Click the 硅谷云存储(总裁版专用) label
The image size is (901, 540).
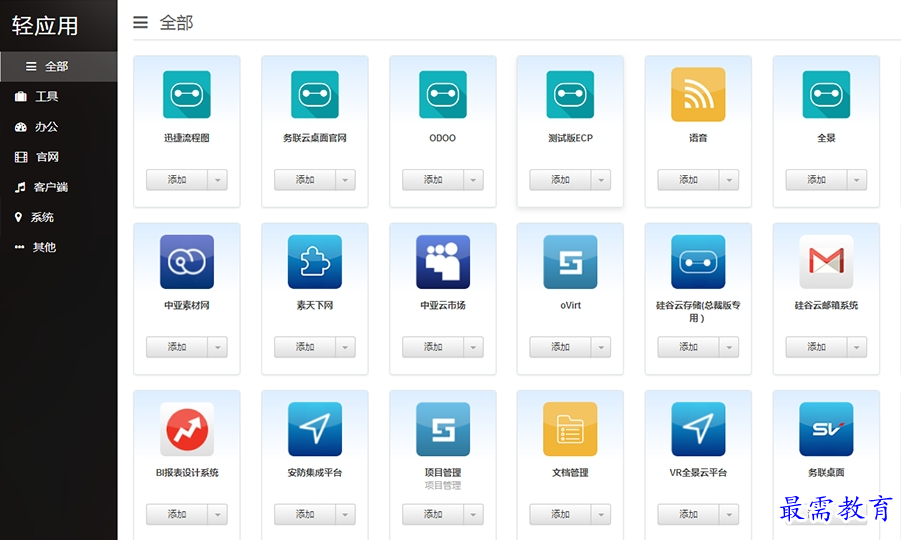tap(698, 311)
